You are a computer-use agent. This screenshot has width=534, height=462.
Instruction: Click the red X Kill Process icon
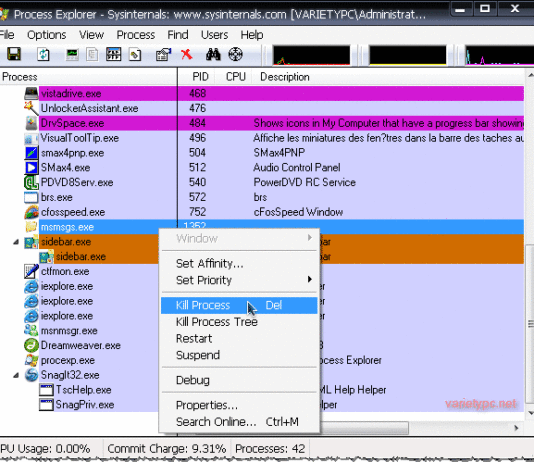tap(187, 54)
